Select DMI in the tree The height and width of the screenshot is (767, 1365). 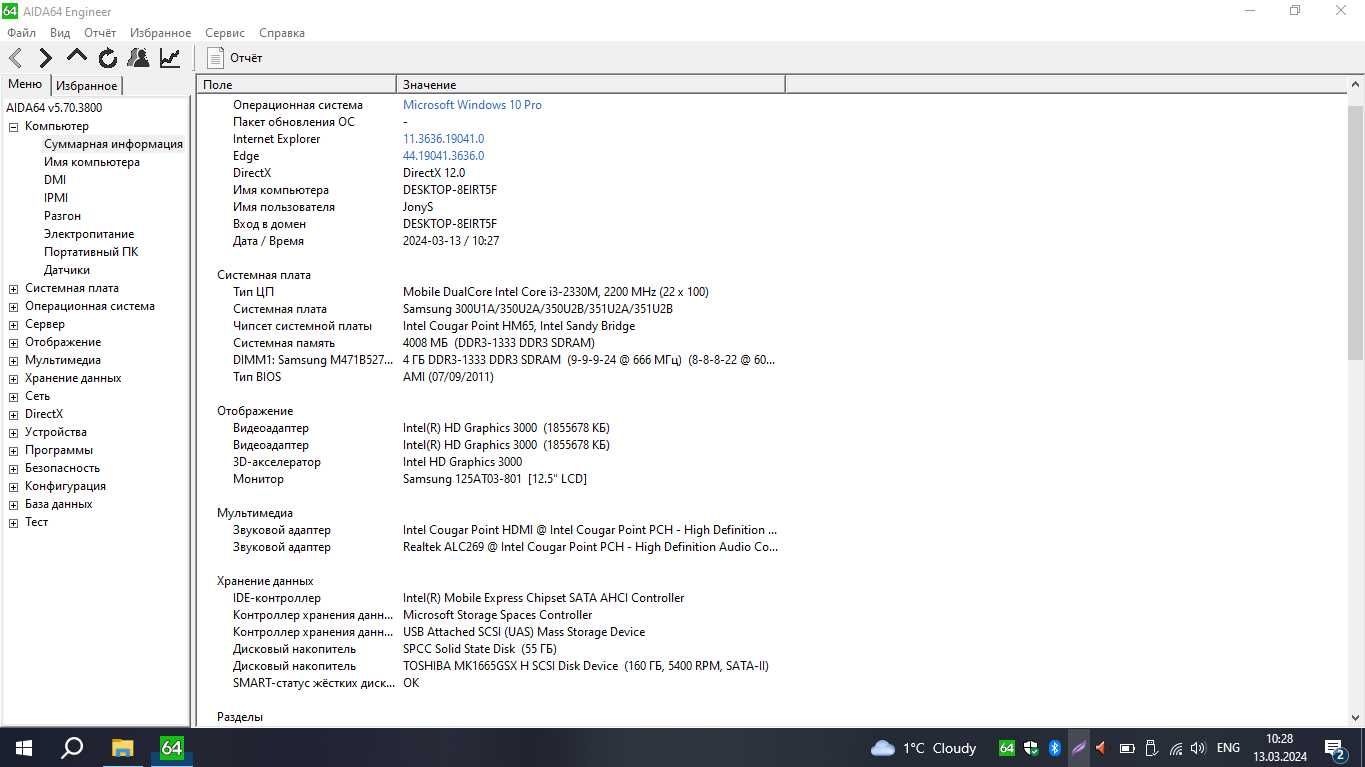click(55, 180)
